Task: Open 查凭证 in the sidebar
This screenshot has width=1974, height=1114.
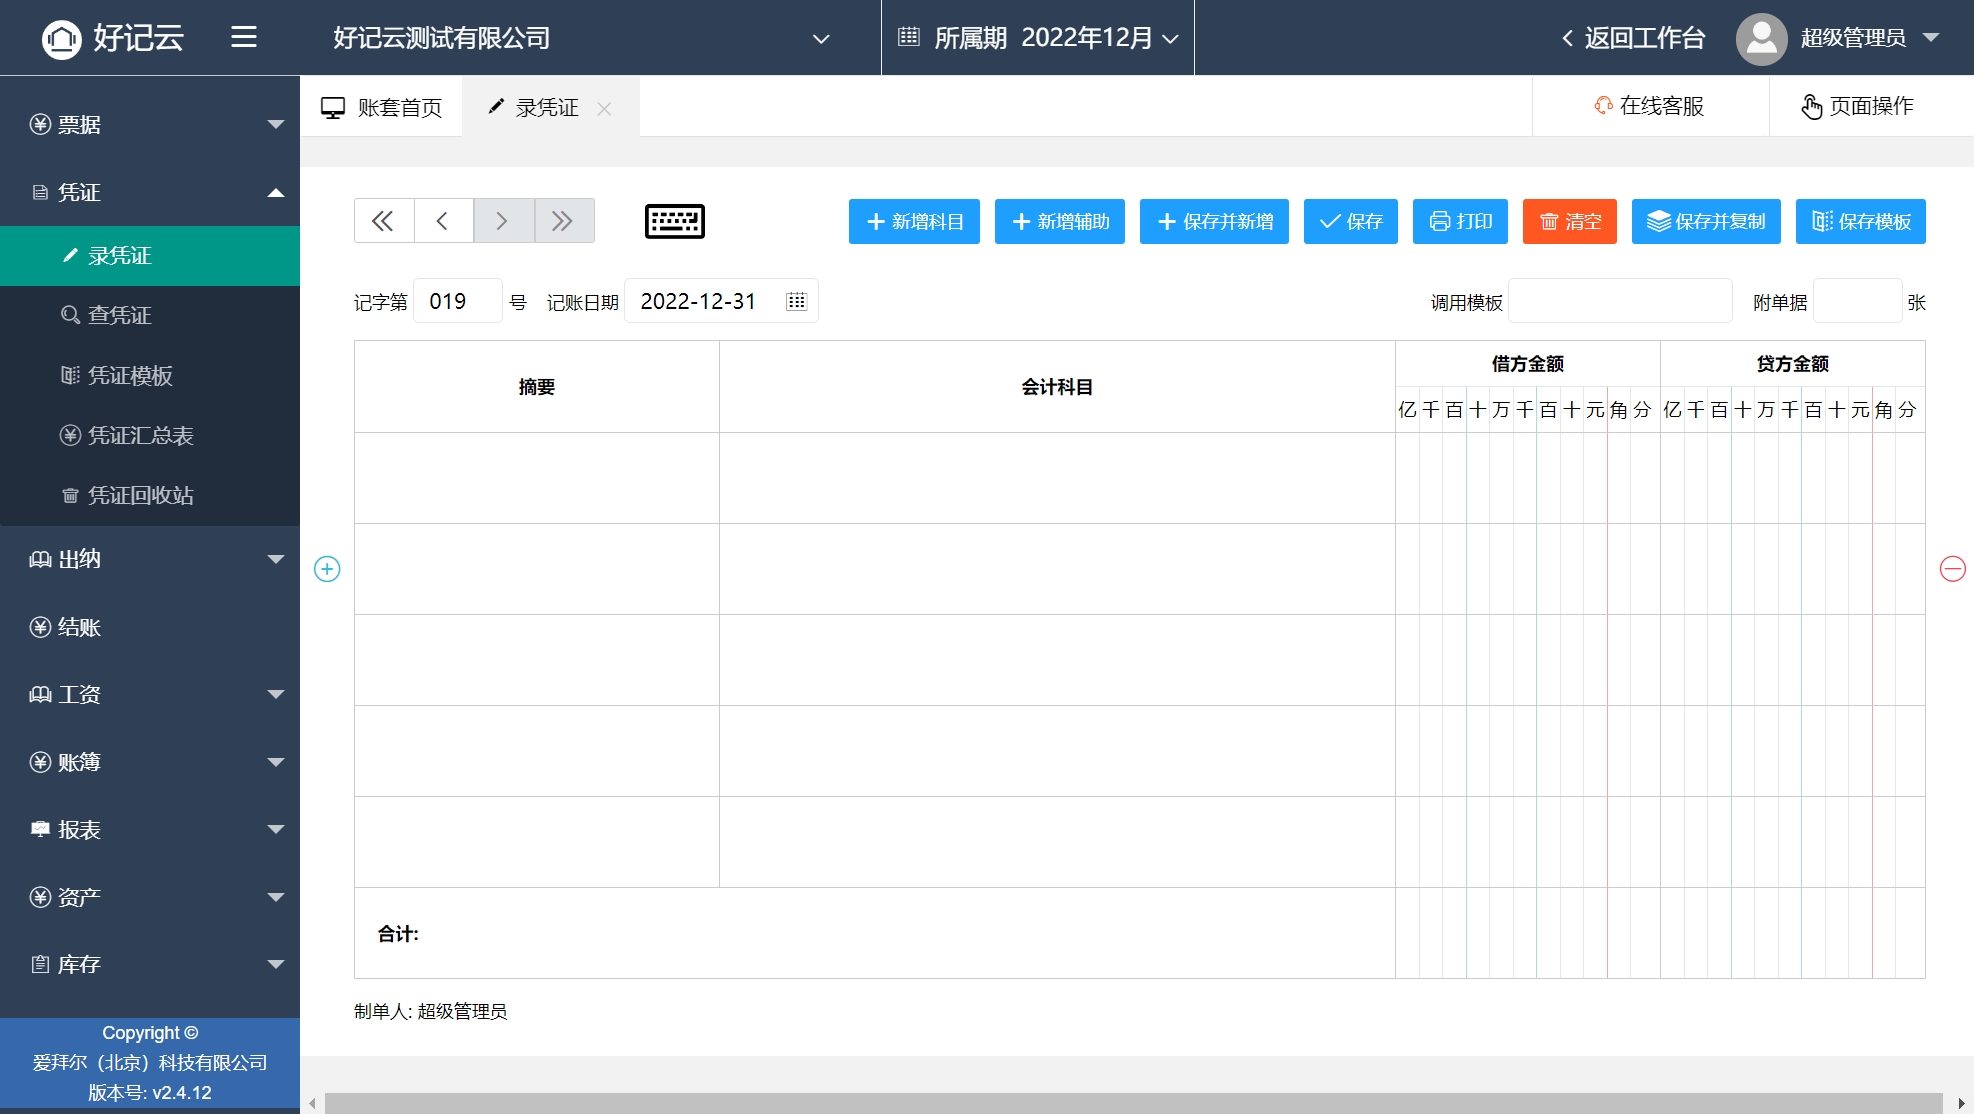Action: click(150, 315)
